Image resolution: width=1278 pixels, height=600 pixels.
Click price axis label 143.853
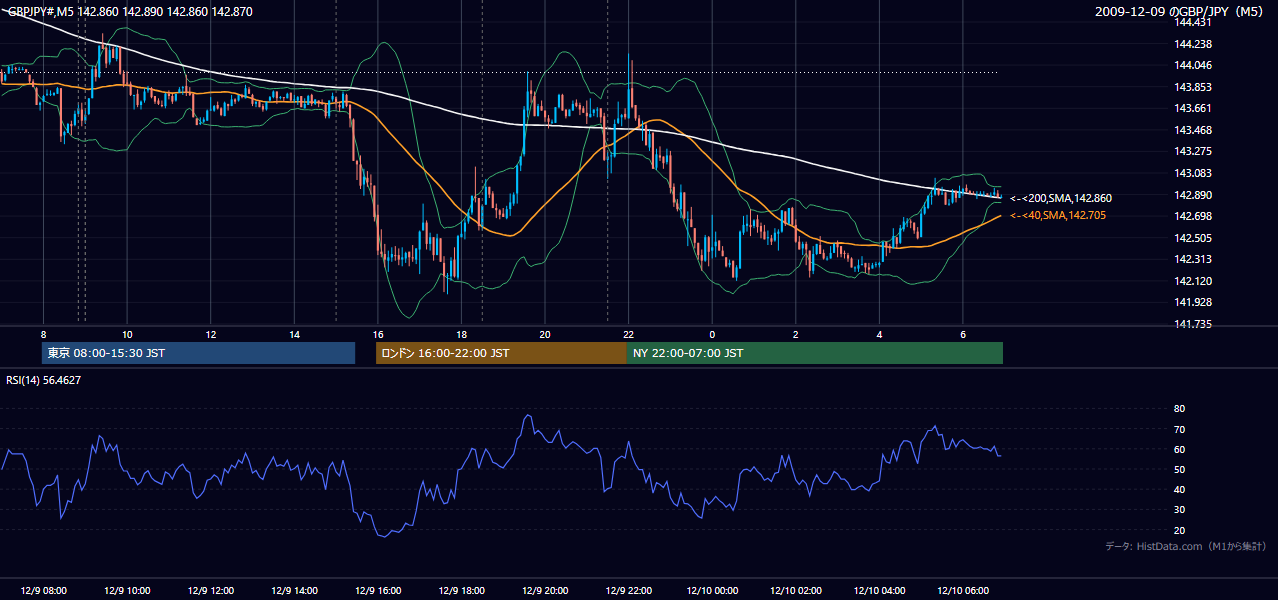1192,87
